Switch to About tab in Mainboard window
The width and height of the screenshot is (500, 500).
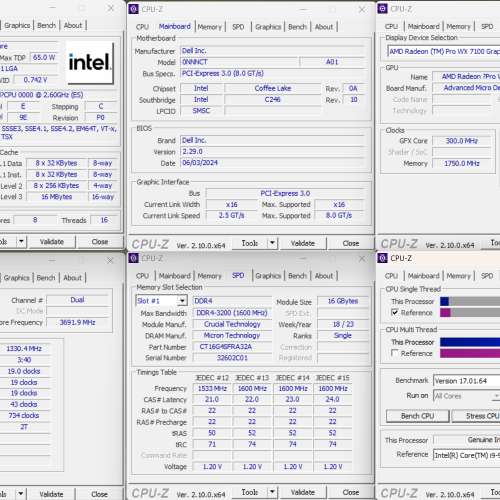(324, 27)
